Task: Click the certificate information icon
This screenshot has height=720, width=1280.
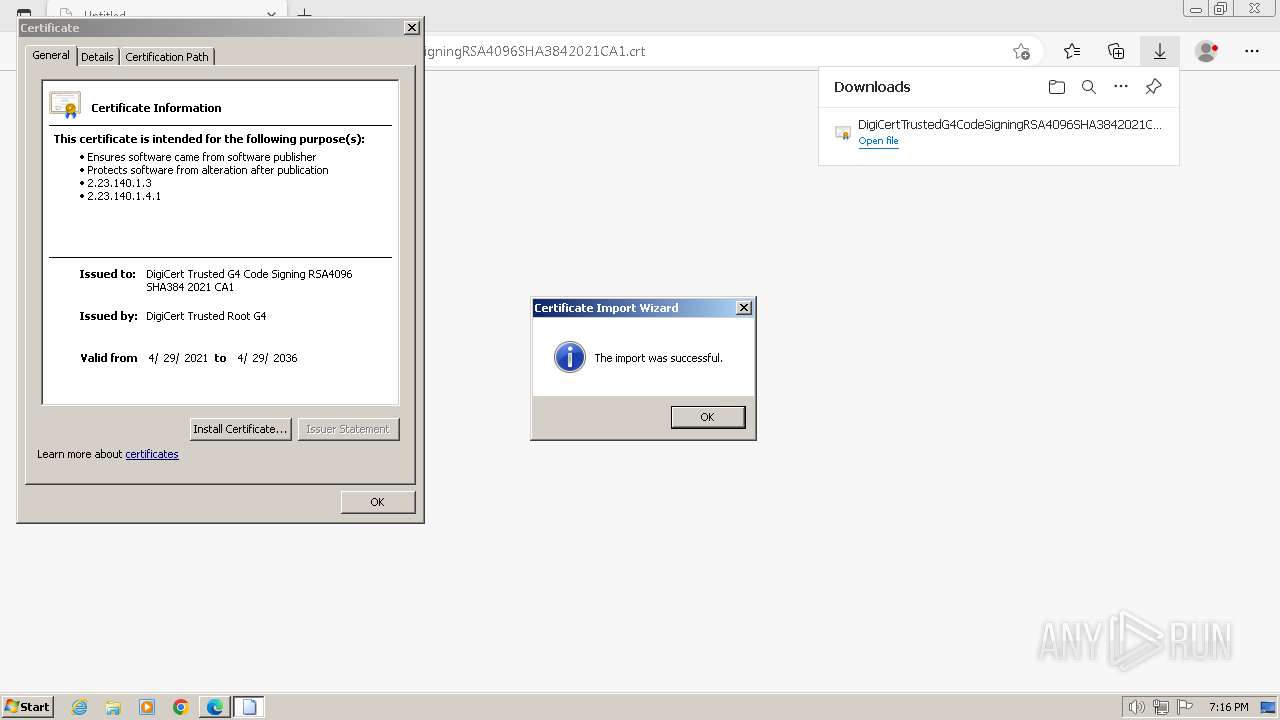Action: point(65,105)
